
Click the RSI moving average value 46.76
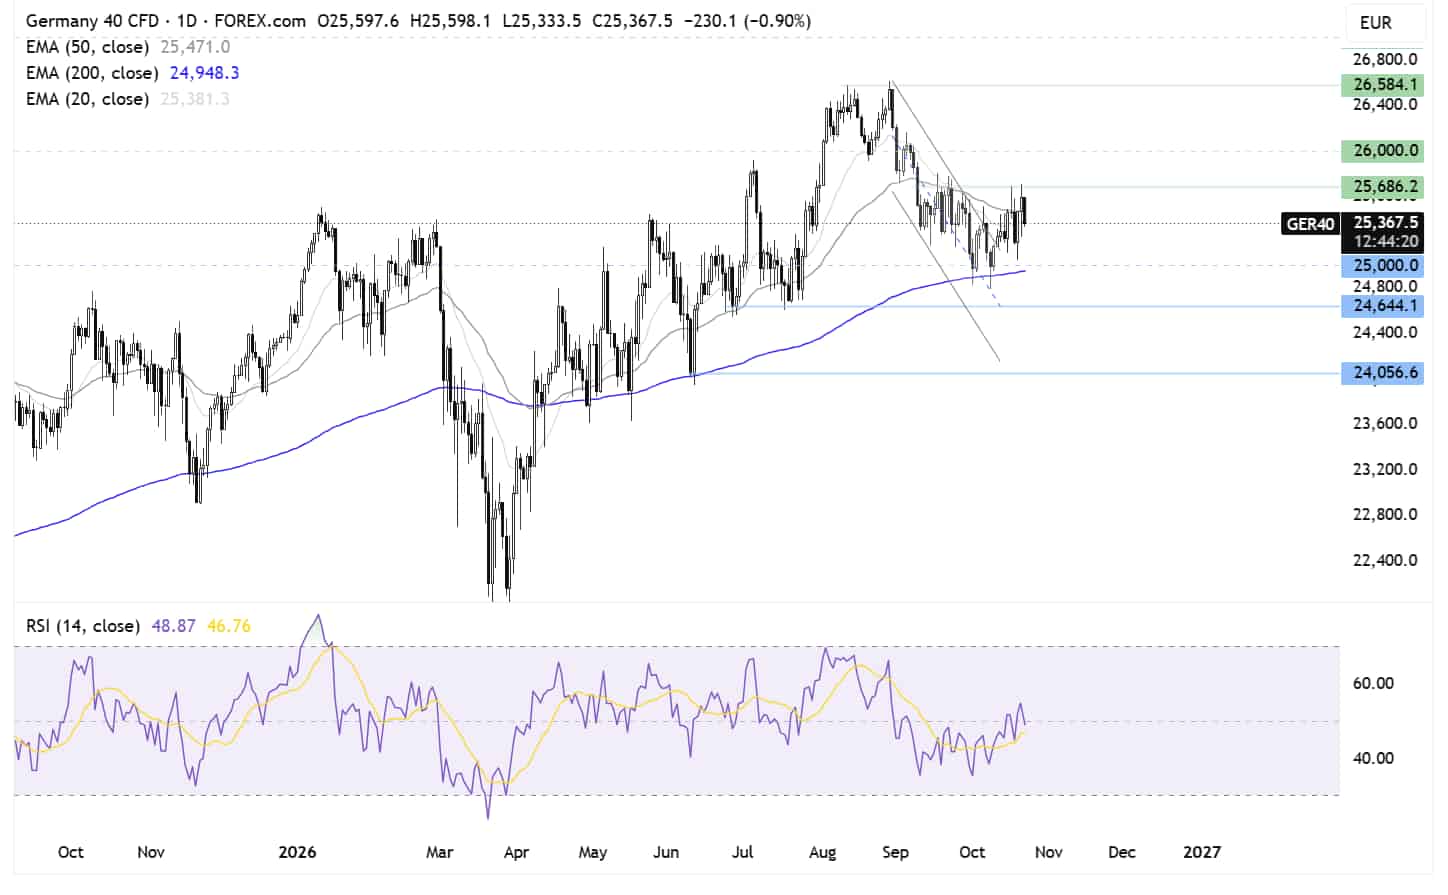point(229,626)
